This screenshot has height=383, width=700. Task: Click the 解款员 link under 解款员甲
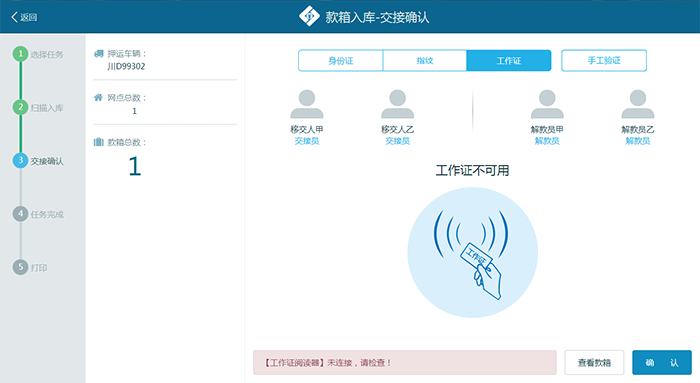(x=547, y=141)
